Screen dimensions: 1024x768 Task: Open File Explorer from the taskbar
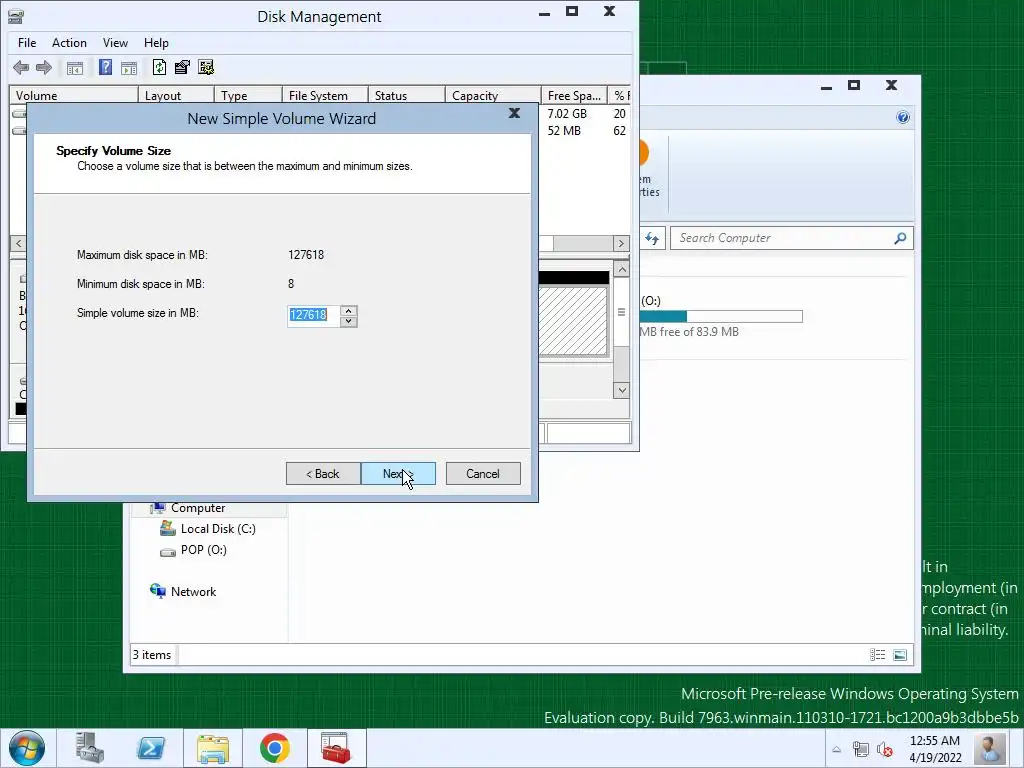coord(213,749)
